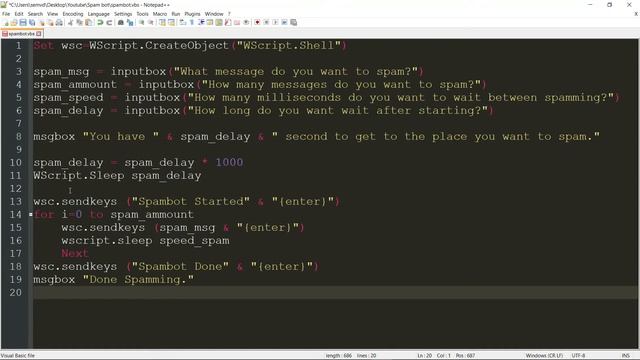Open the Settings menu

click(123, 14)
